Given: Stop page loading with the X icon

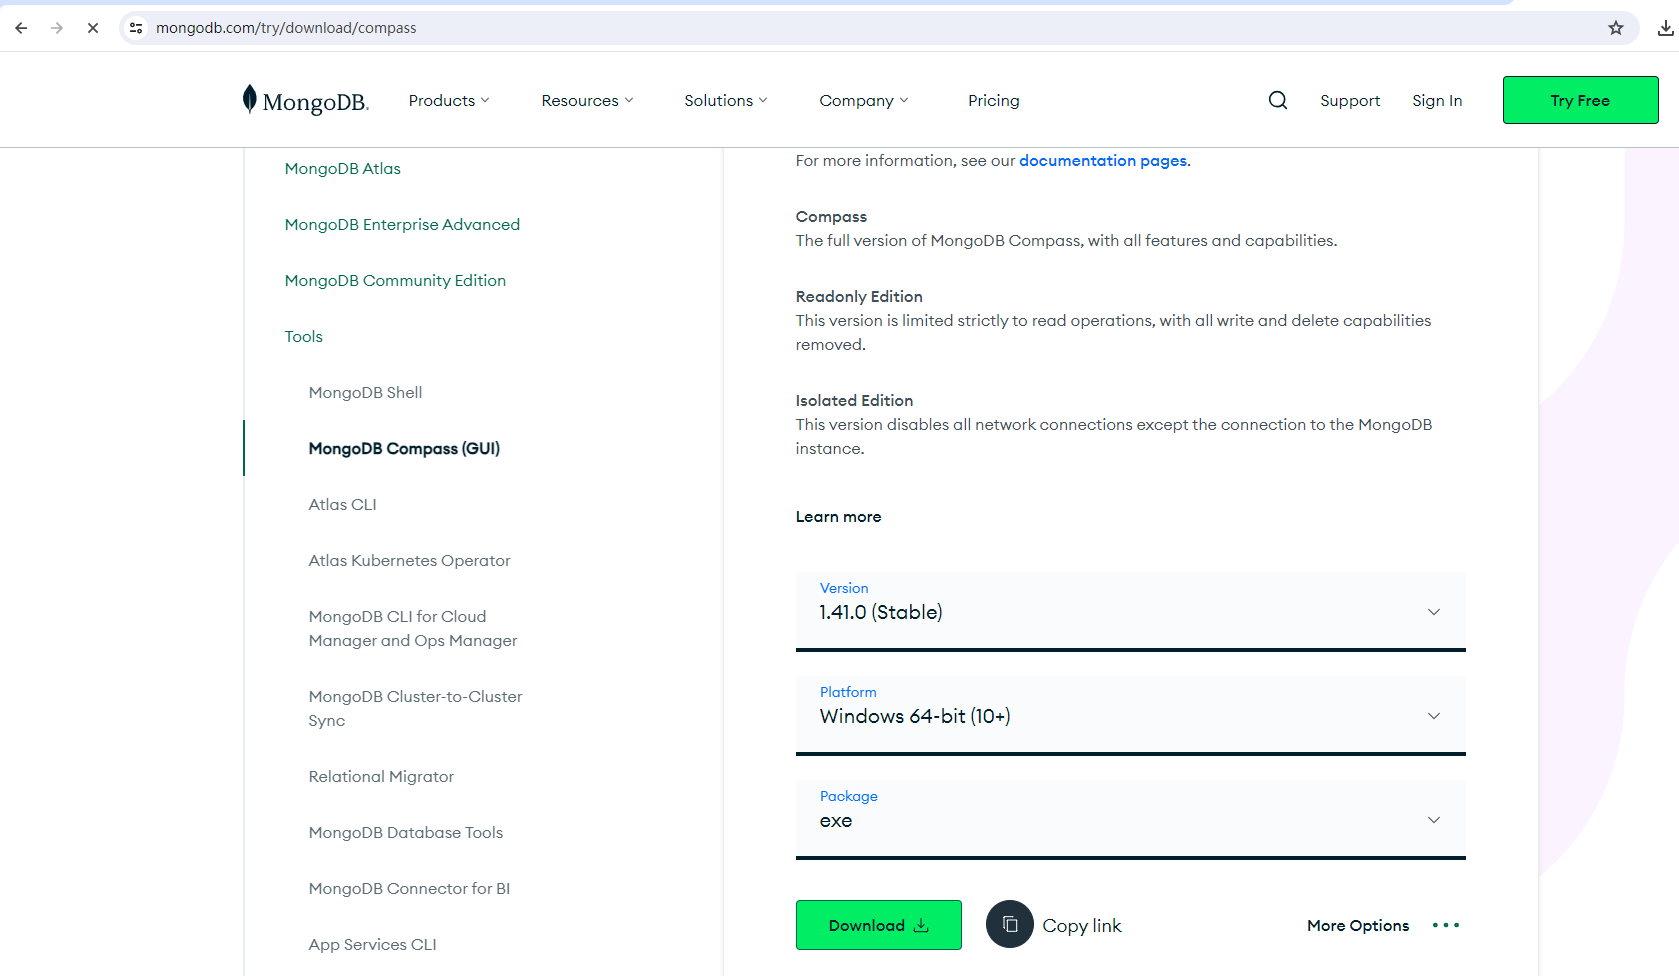Looking at the screenshot, I should click(x=93, y=28).
